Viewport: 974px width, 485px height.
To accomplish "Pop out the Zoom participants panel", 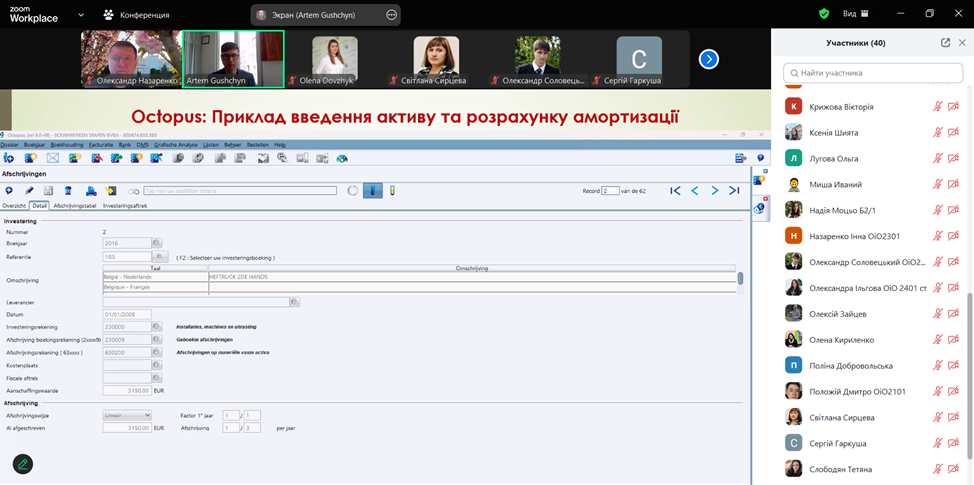I will pos(945,43).
